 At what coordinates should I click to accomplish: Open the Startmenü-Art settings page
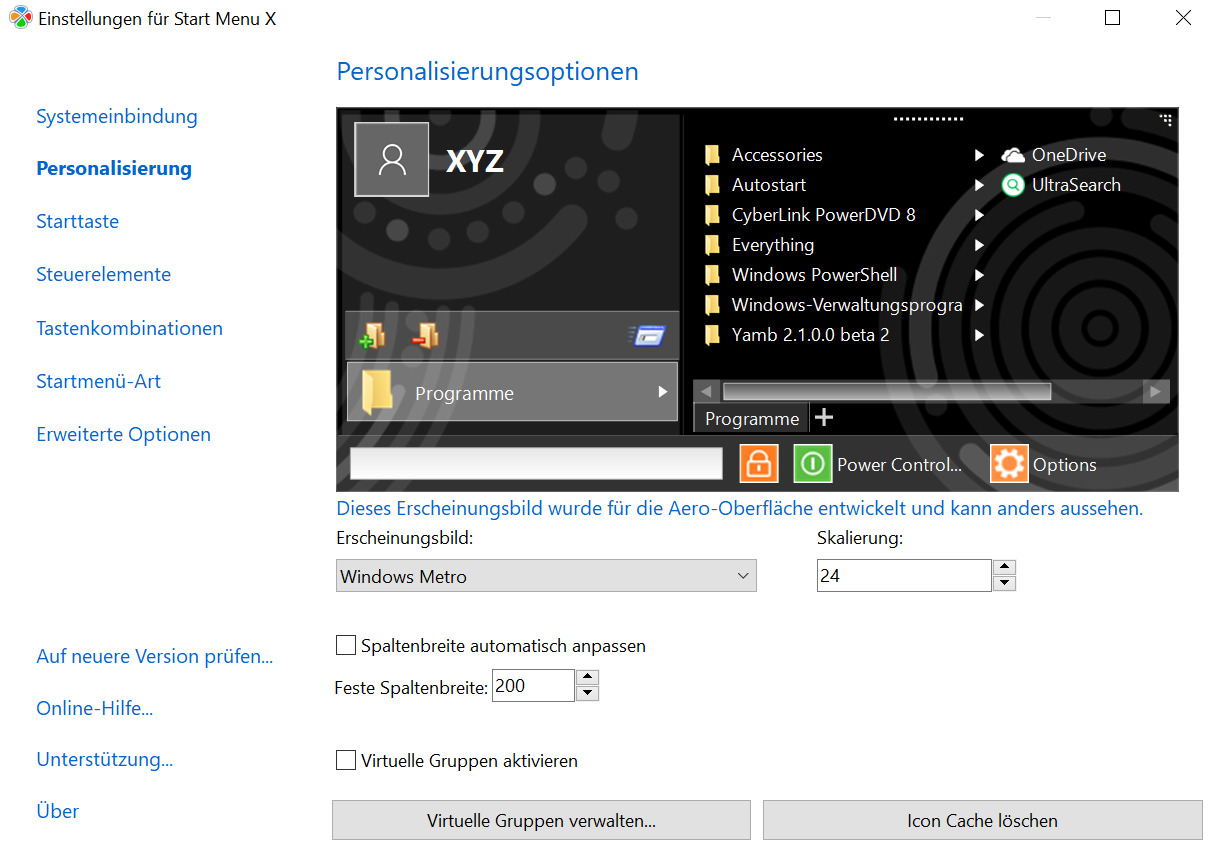coord(98,381)
